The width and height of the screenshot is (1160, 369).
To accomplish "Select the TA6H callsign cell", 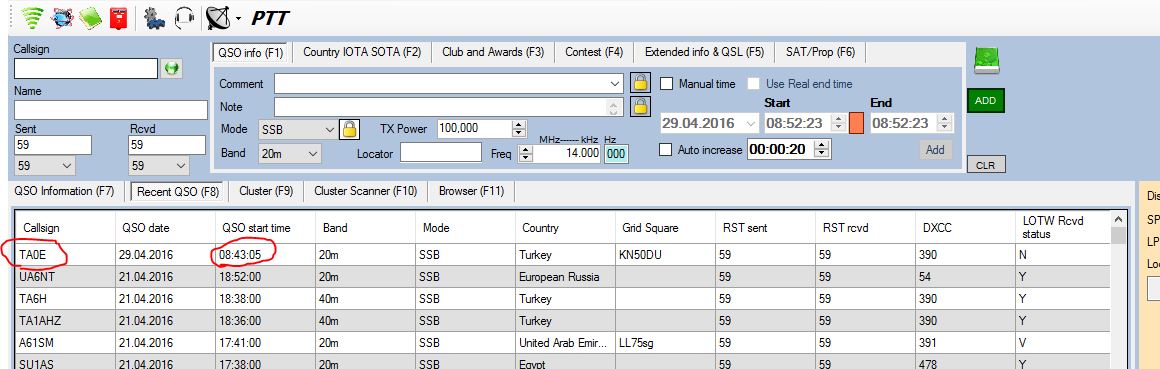I will [65, 299].
